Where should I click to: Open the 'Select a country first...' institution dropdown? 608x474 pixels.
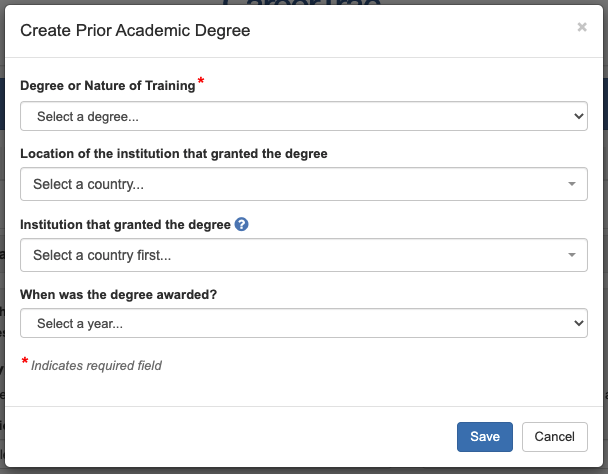303,255
